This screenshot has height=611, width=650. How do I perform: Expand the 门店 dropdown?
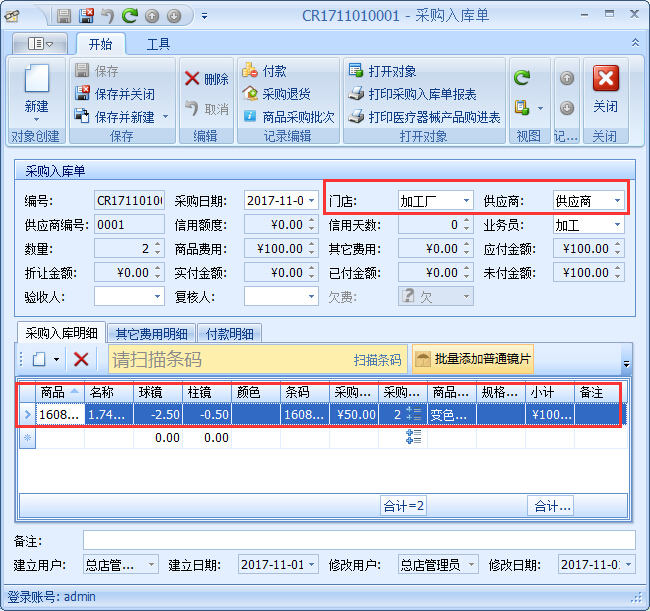pyautogui.click(x=466, y=201)
